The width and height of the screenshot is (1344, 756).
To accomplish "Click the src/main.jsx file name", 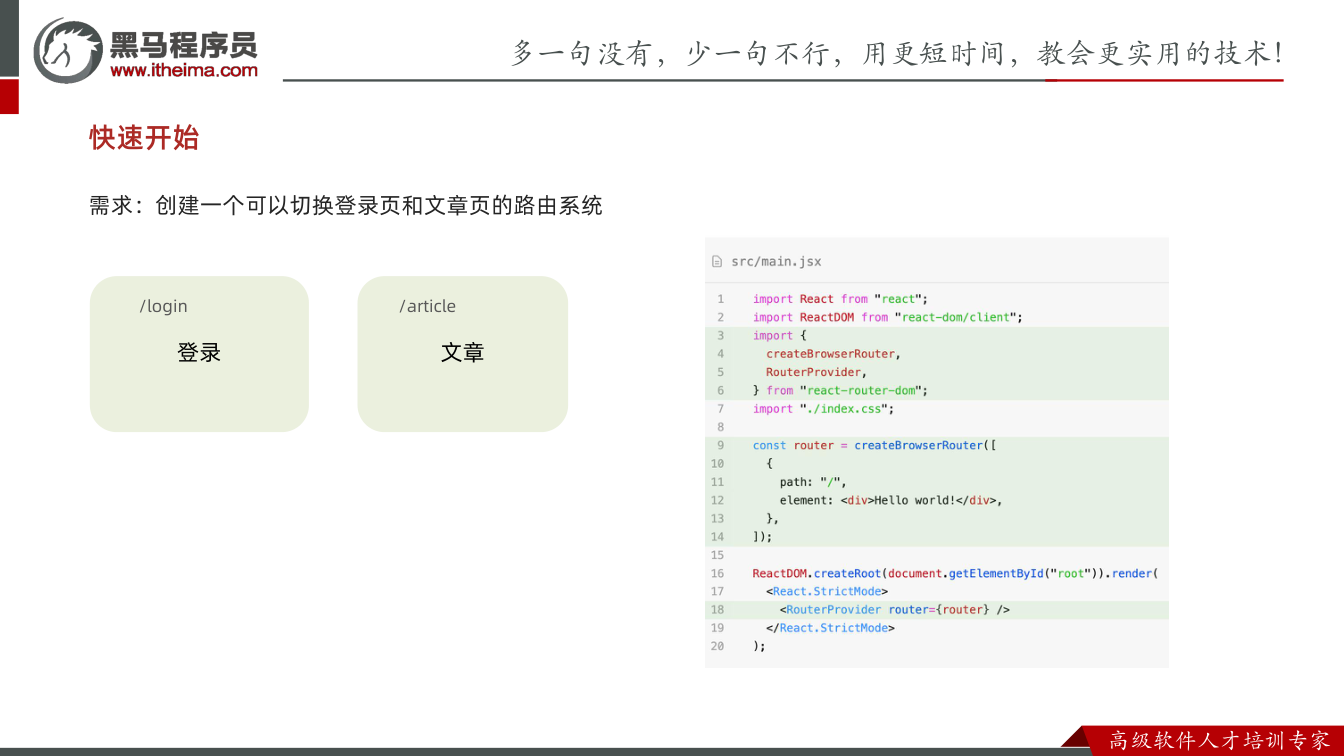I will pyautogui.click(x=776, y=262).
